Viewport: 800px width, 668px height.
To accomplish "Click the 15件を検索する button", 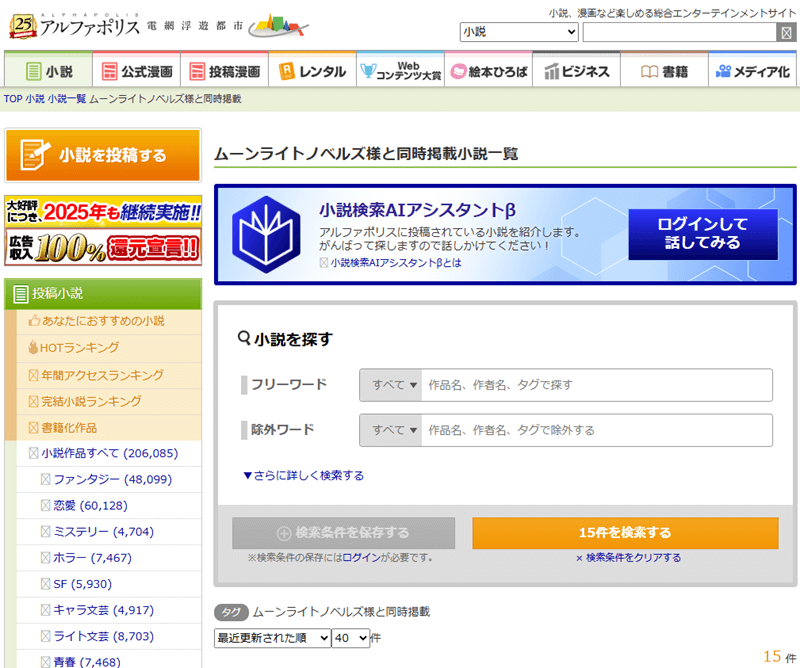I will 626,533.
